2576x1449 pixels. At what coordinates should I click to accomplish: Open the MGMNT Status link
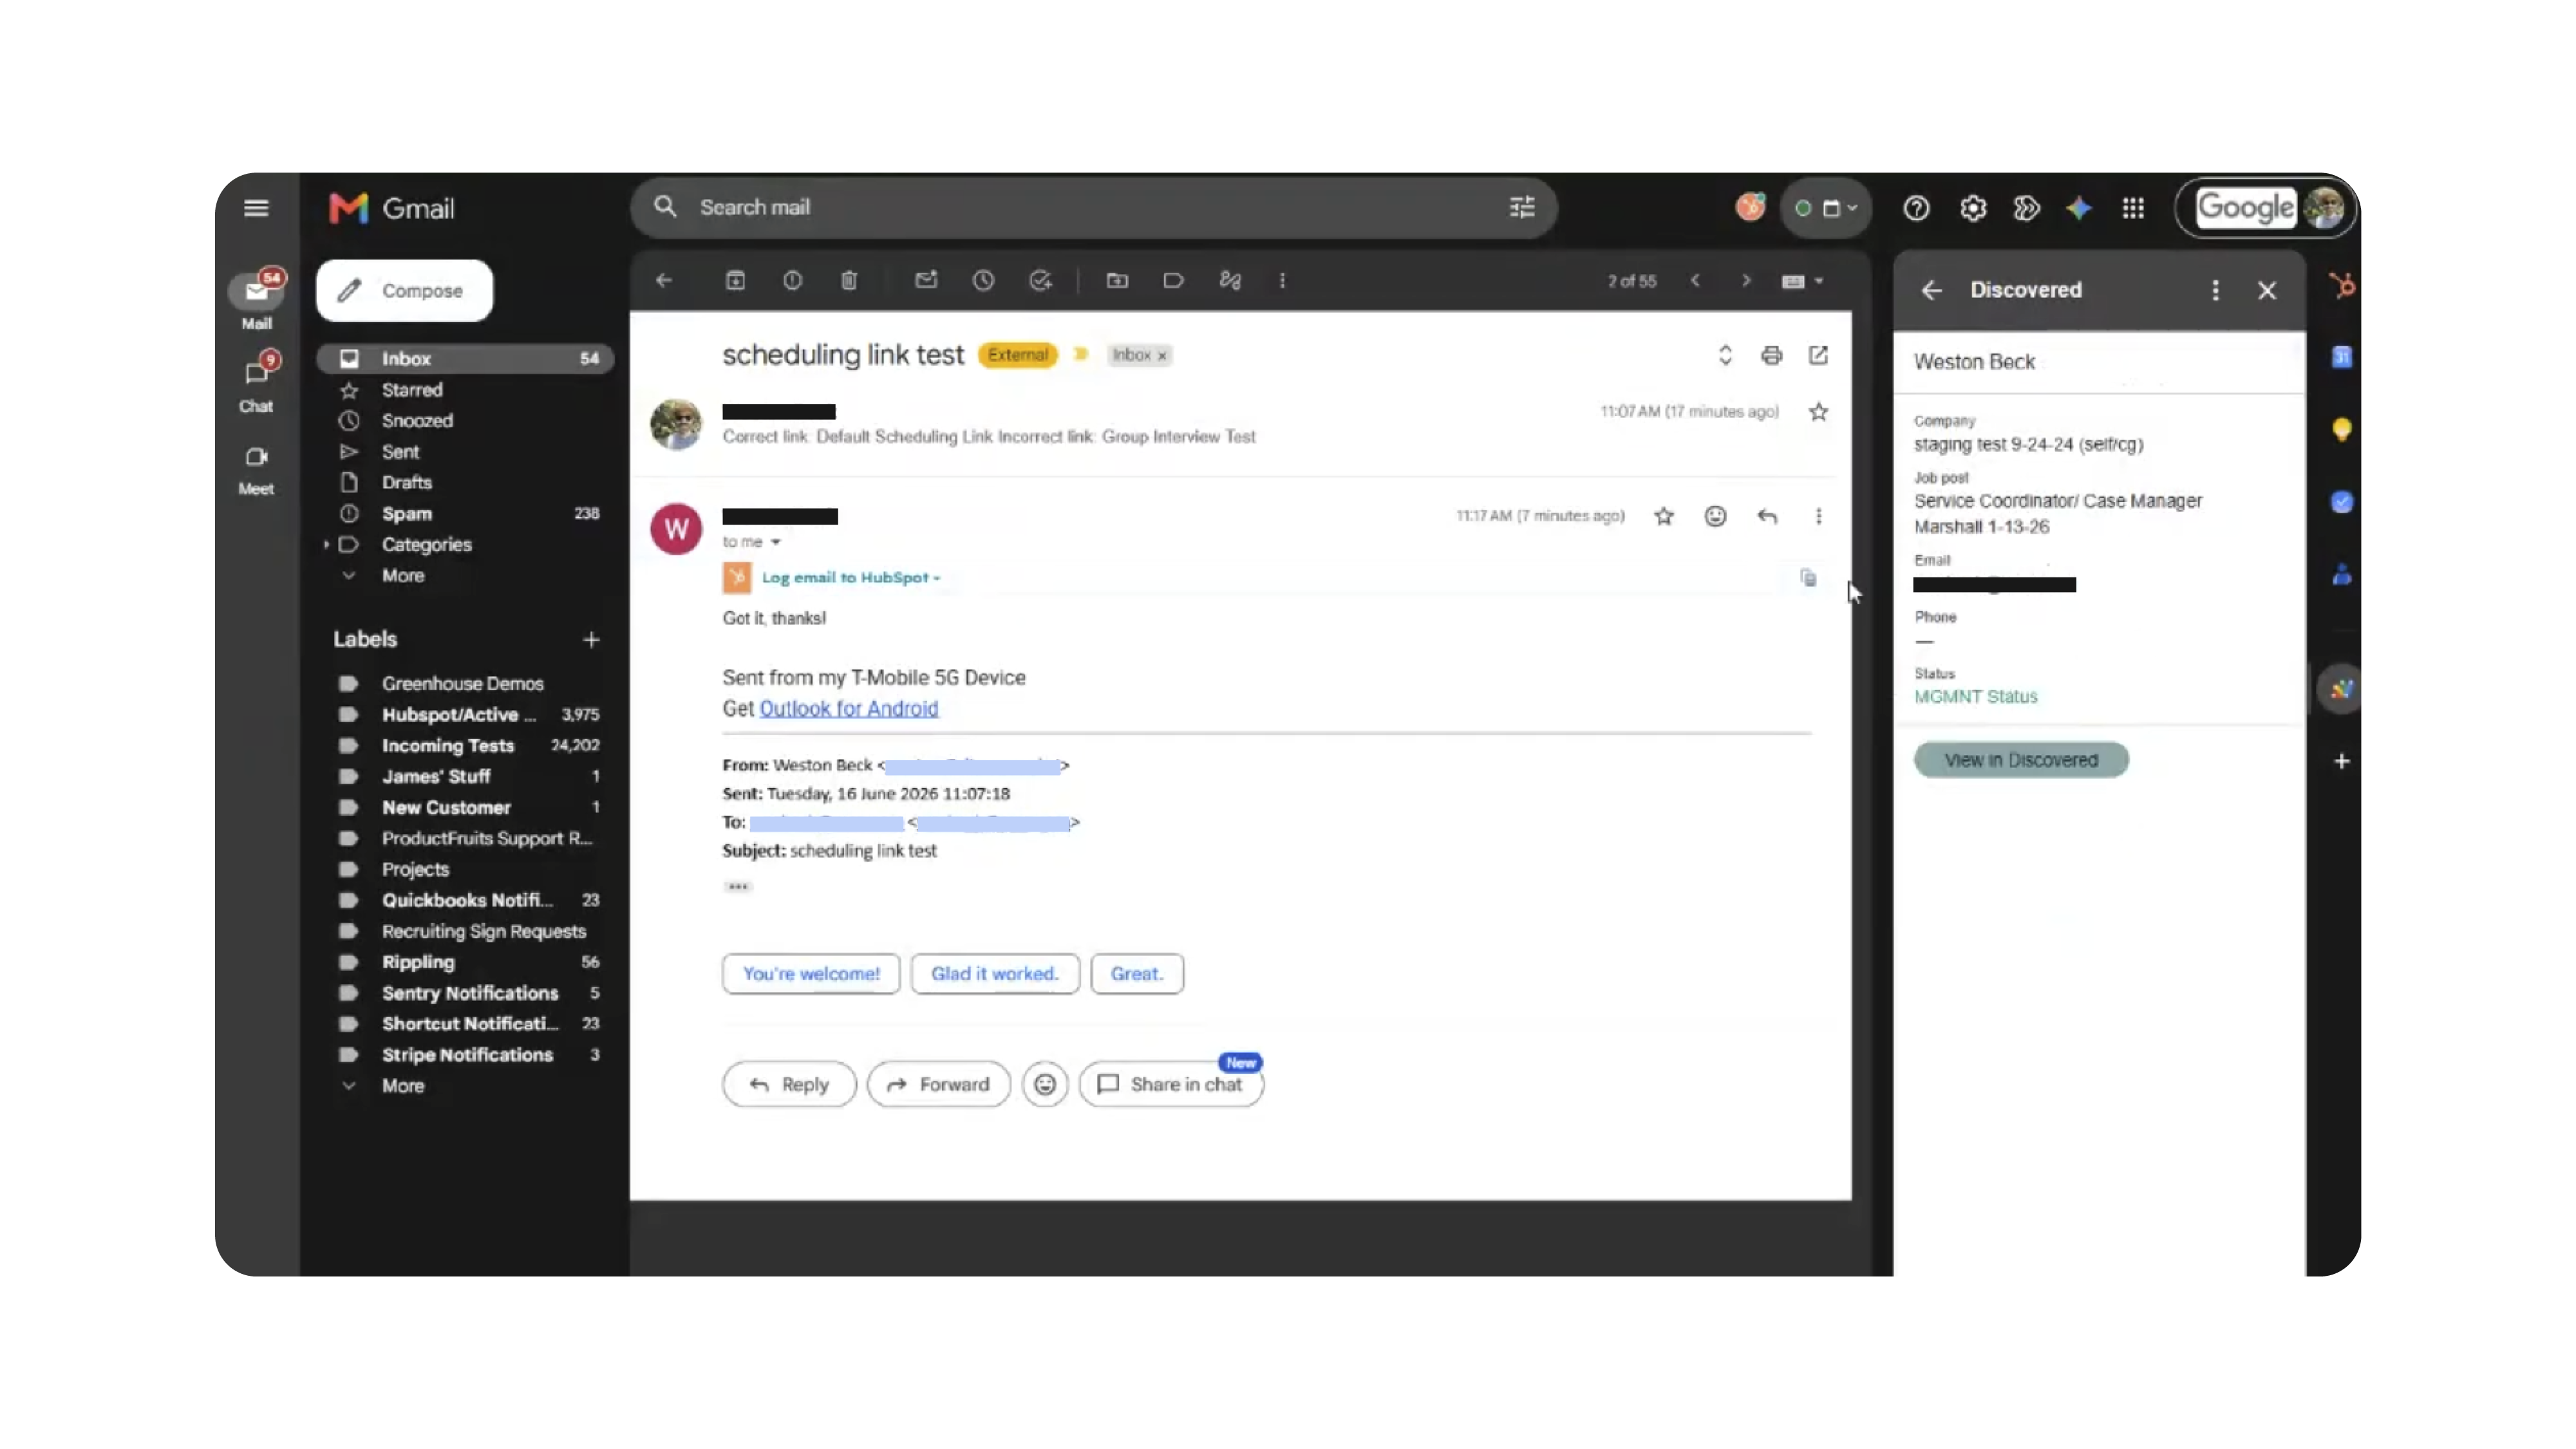1975,697
